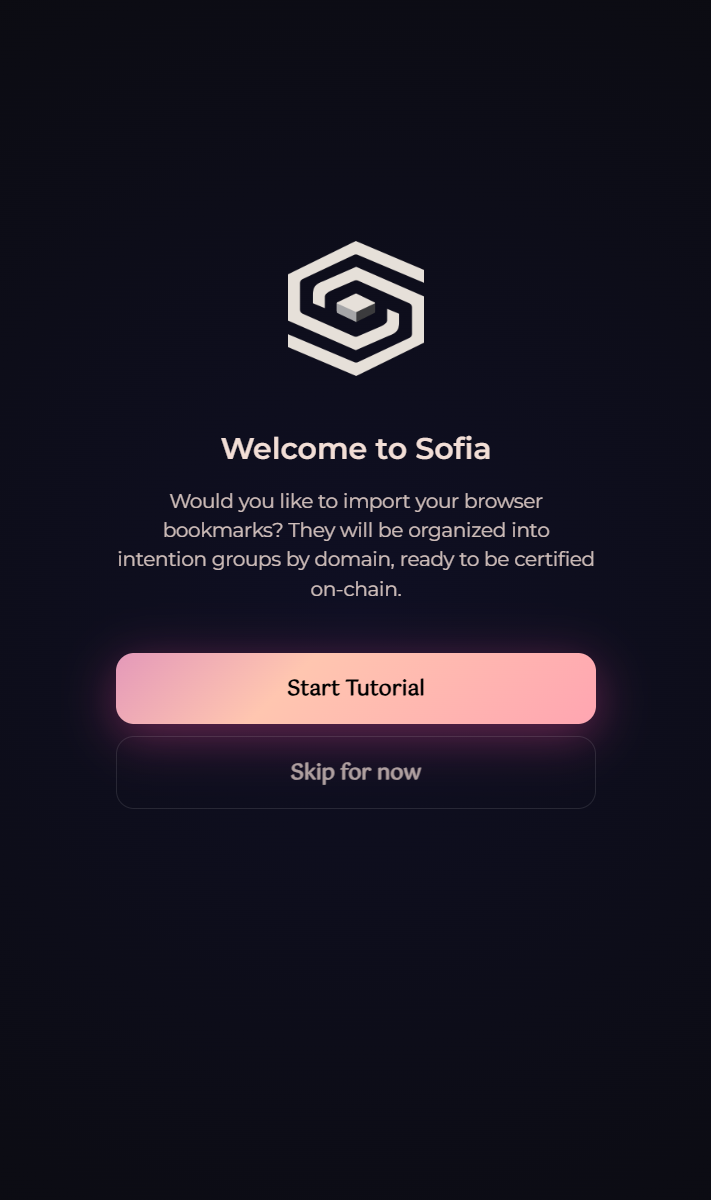This screenshot has height=1200, width=711.
Task: Open the app by clicking its brand mark
Action: point(355,307)
